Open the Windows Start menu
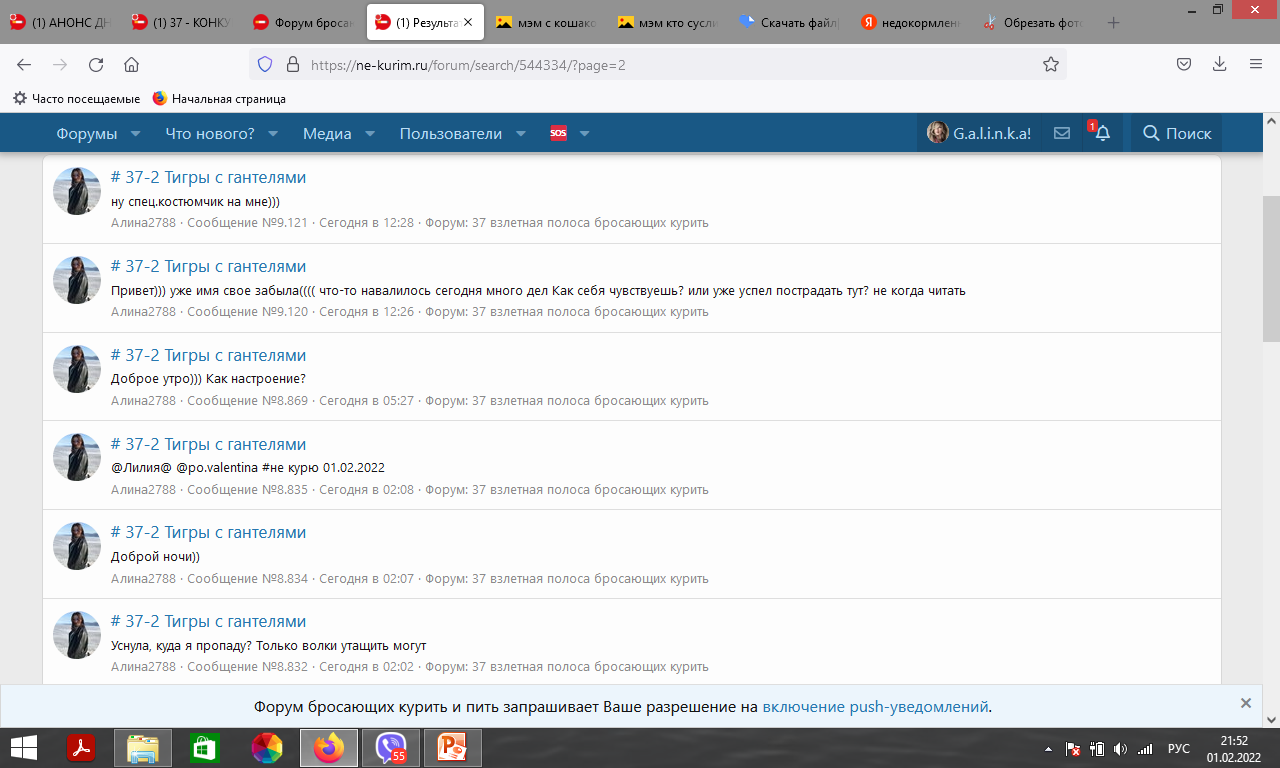The width and height of the screenshot is (1280, 768). tap(24, 748)
